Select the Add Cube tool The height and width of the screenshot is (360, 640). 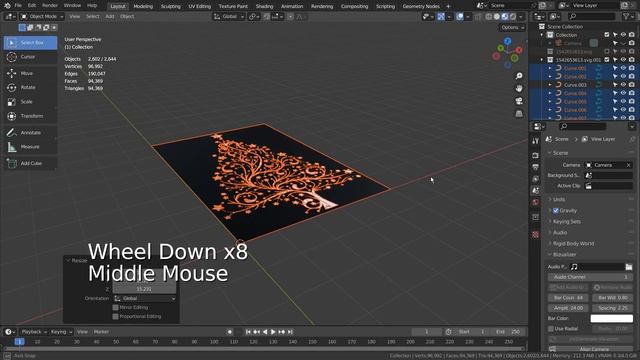30,163
